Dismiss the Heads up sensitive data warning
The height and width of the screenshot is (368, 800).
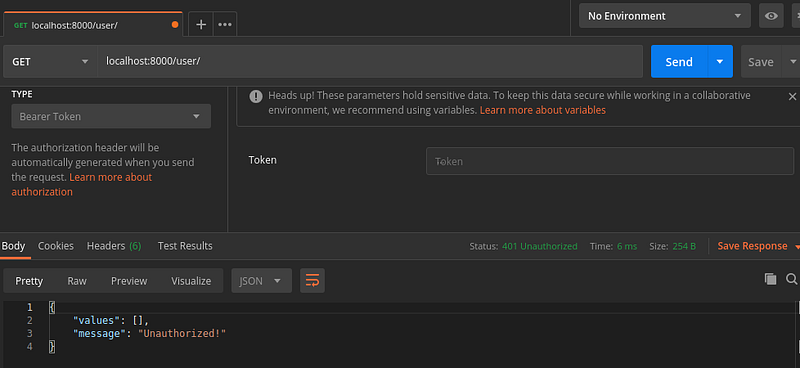(x=792, y=96)
